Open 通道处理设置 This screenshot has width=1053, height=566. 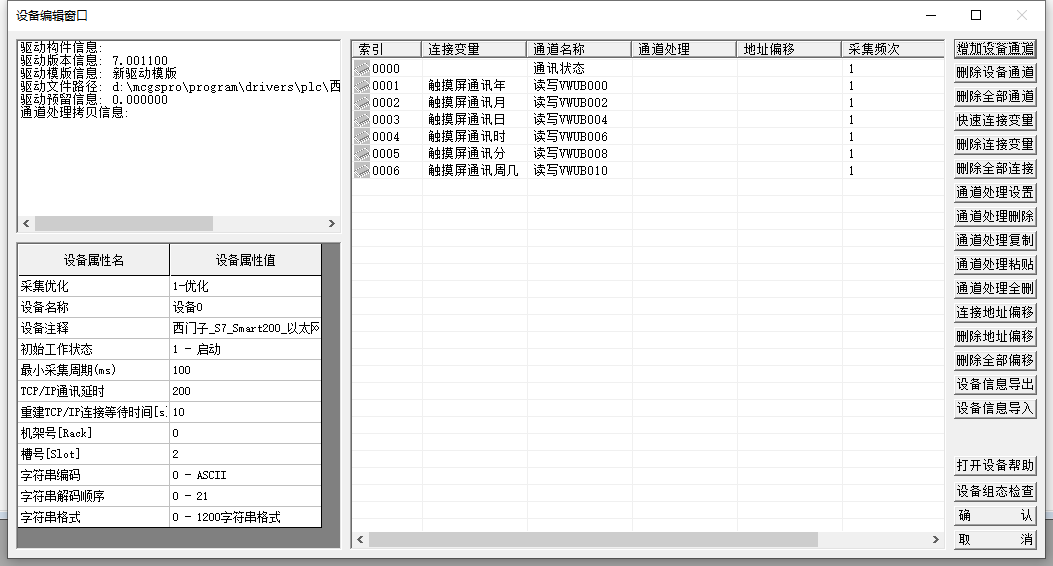(995, 193)
